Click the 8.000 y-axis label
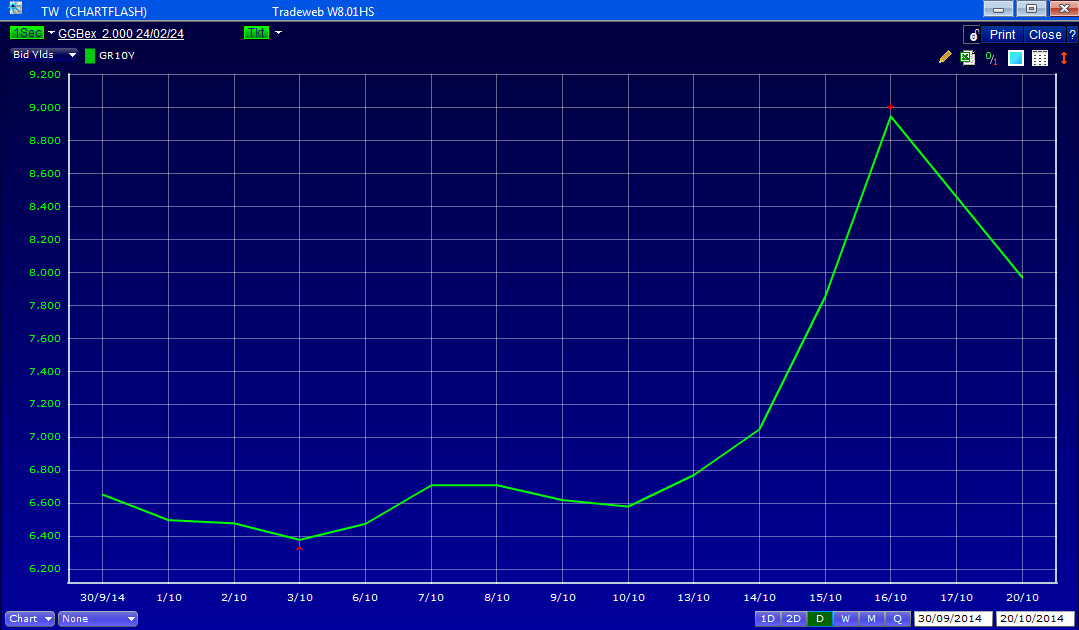 click(45, 272)
